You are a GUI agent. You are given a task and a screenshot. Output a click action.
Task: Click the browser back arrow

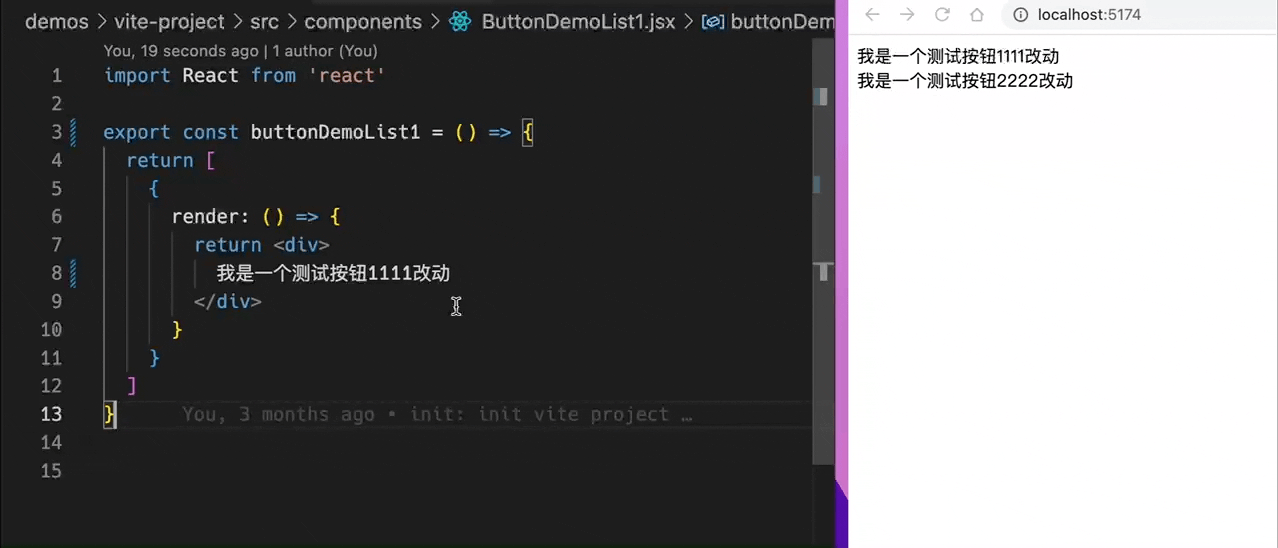click(x=872, y=15)
